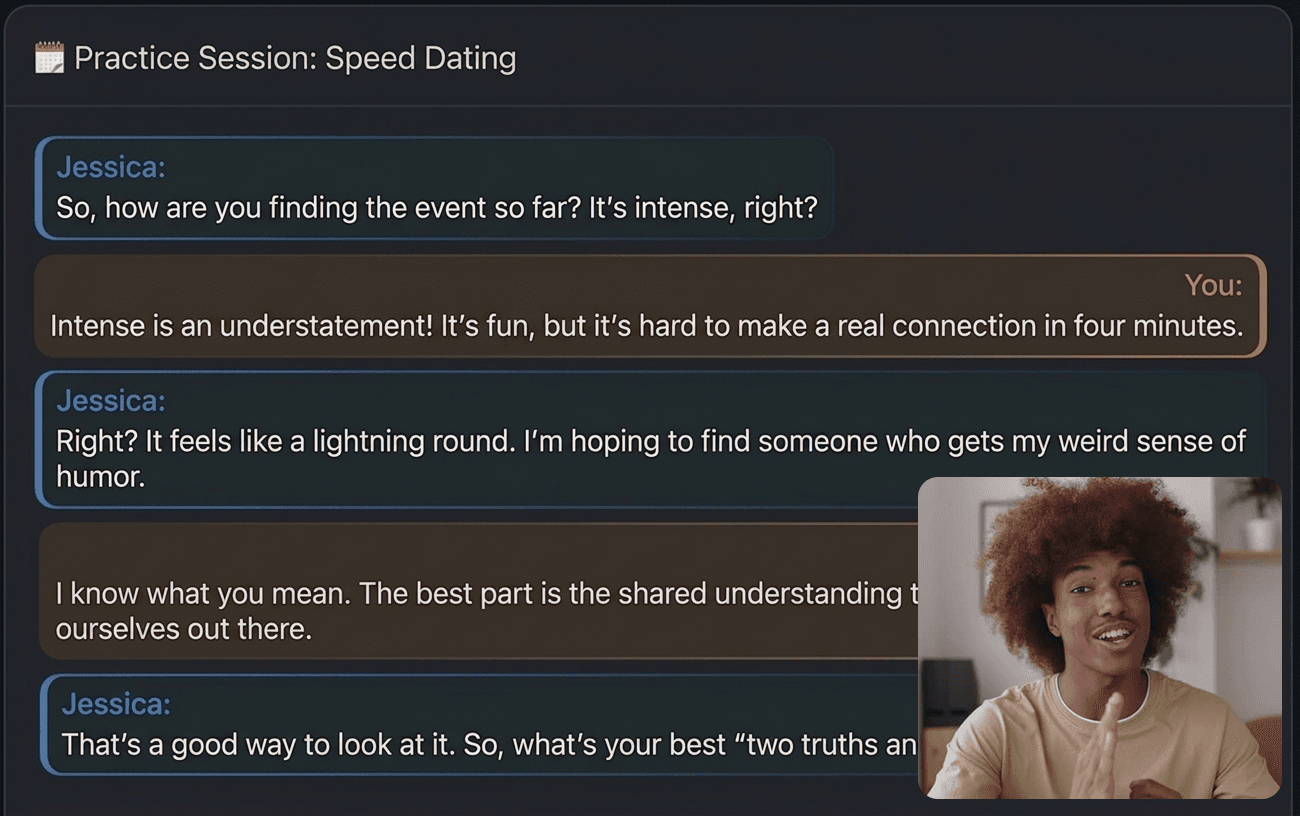1300x816 pixels.
Task: Click Jessica's name above the "lightning round" message
Action: (x=111, y=401)
